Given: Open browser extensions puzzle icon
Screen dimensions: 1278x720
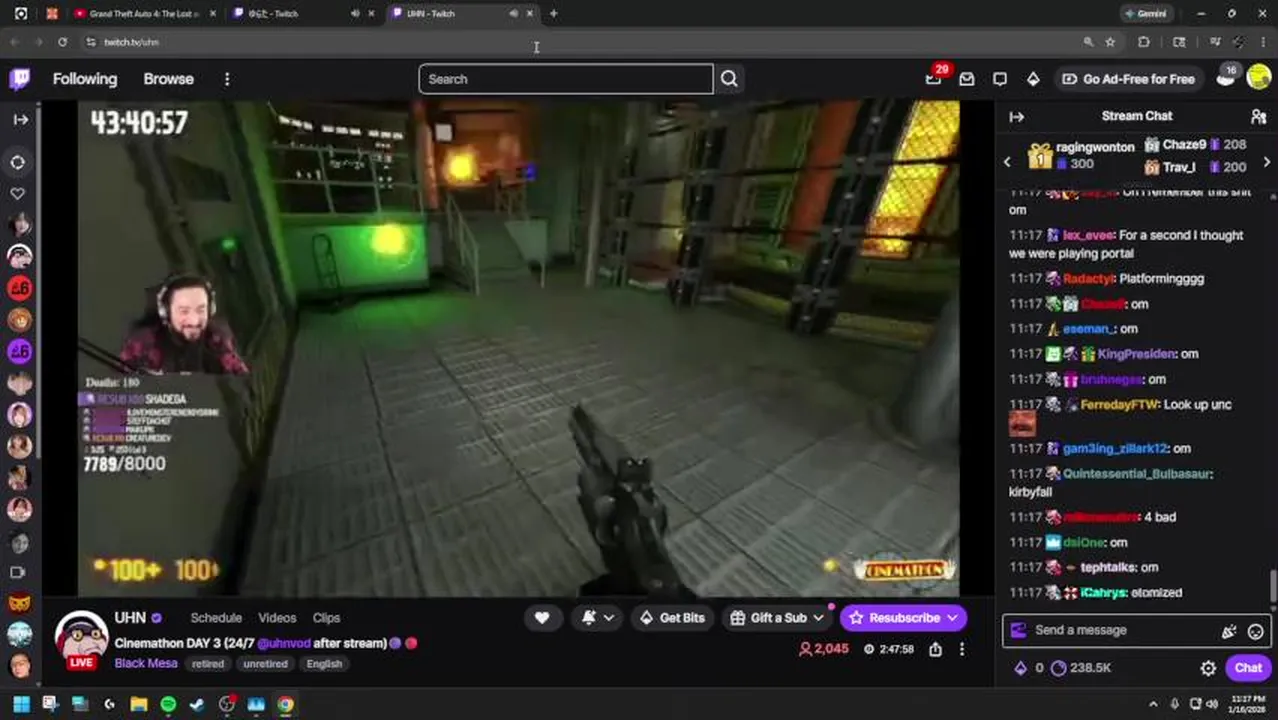Looking at the screenshot, I should 1144,42.
